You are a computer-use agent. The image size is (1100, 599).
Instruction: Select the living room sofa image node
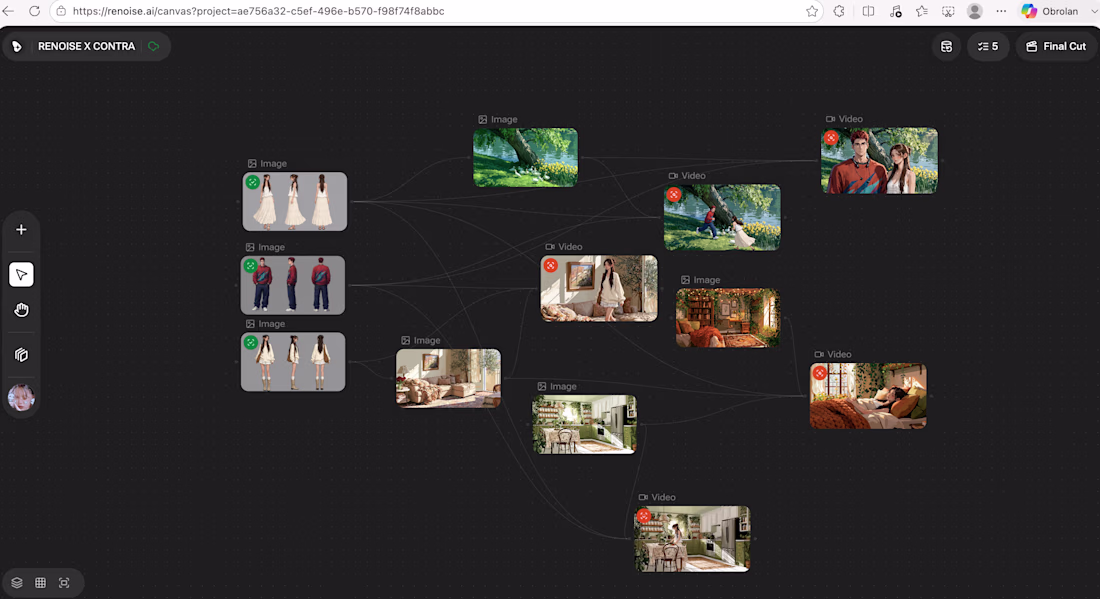point(448,378)
